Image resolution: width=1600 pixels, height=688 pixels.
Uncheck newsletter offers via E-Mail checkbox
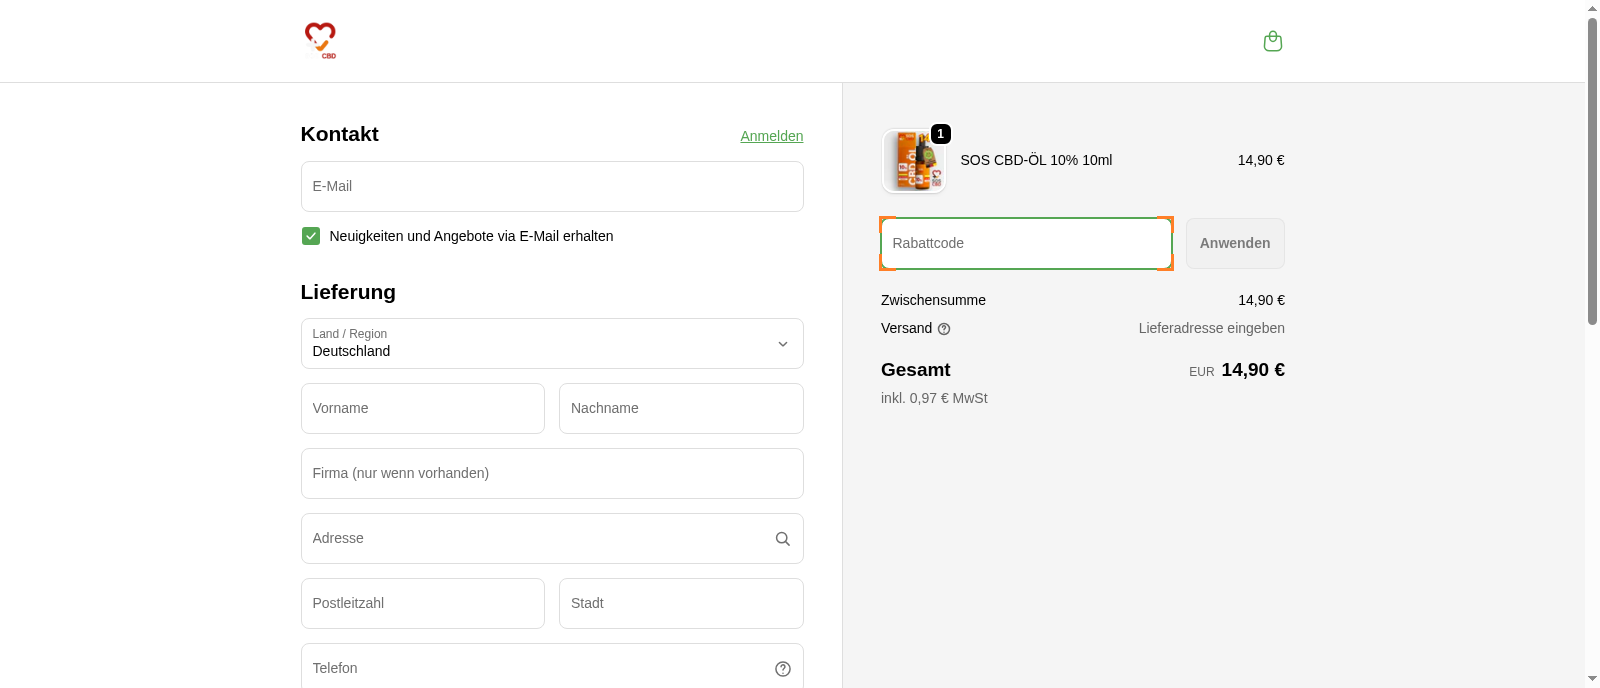(311, 236)
